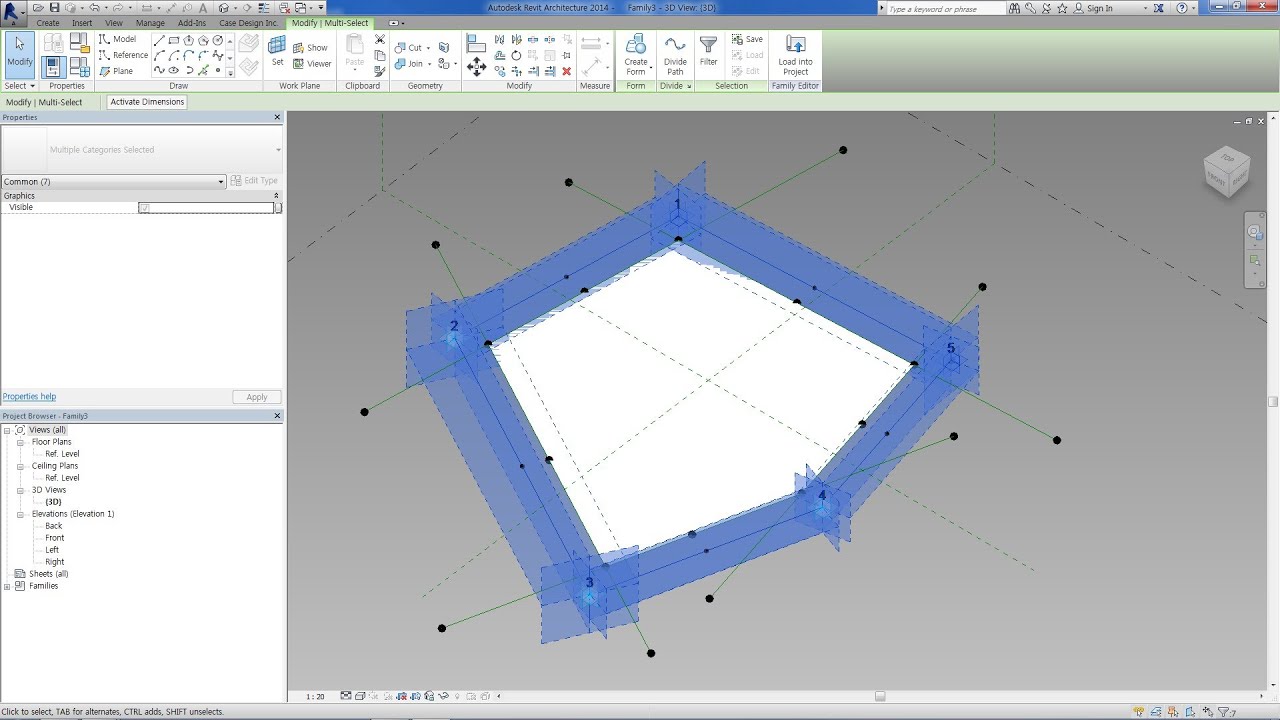Open the Properties help link
Image resolution: width=1280 pixels, height=720 pixels.
coord(29,397)
